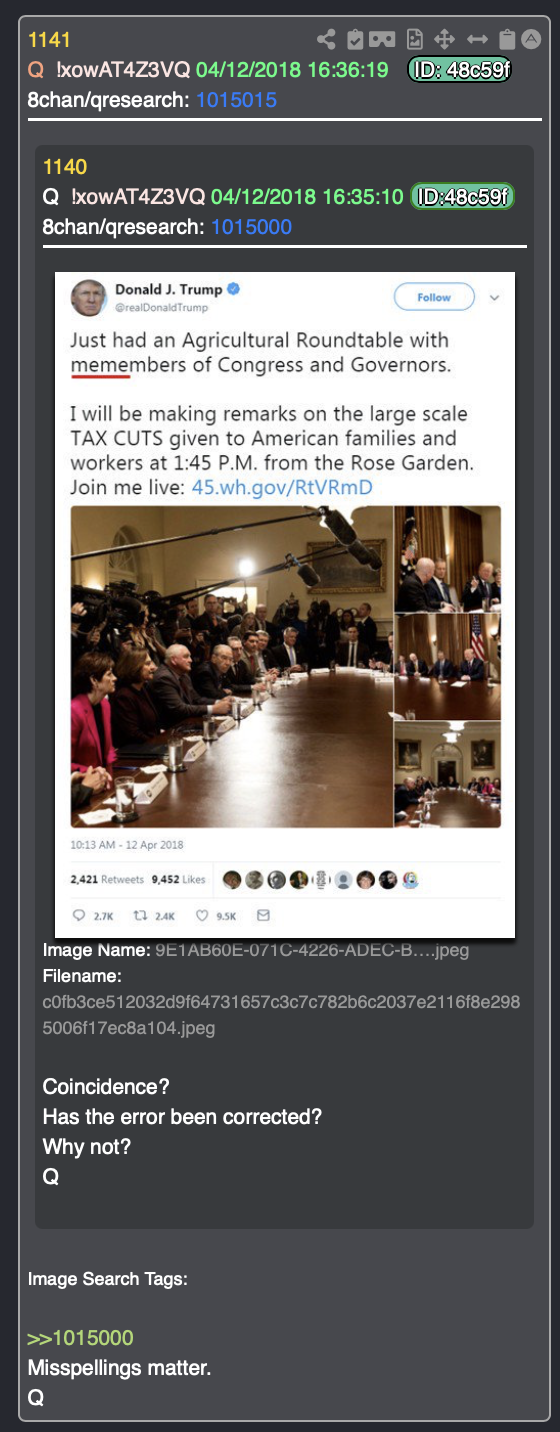Viewport: 560px width, 1432px height.
Task: Click ID badge 48c59f on post 1140
Action: pos(462,197)
